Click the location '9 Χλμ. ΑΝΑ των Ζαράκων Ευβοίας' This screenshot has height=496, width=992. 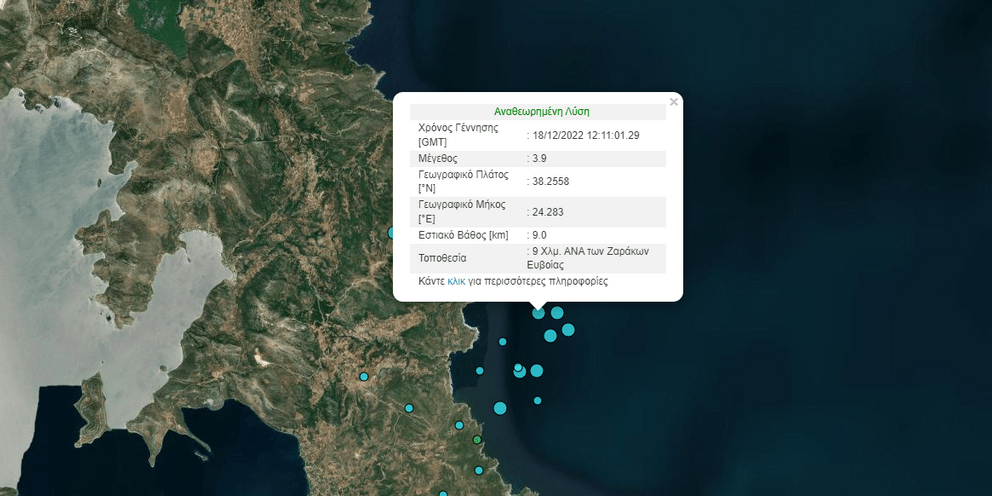click(587, 258)
